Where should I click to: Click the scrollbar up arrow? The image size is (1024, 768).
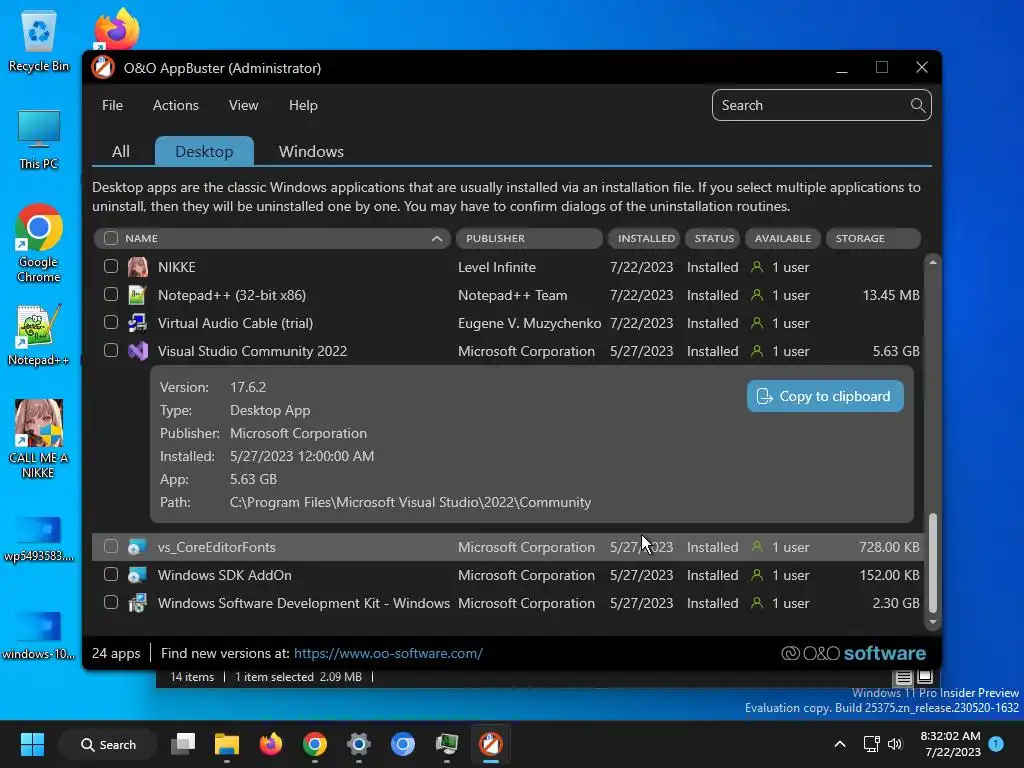coord(933,262)
